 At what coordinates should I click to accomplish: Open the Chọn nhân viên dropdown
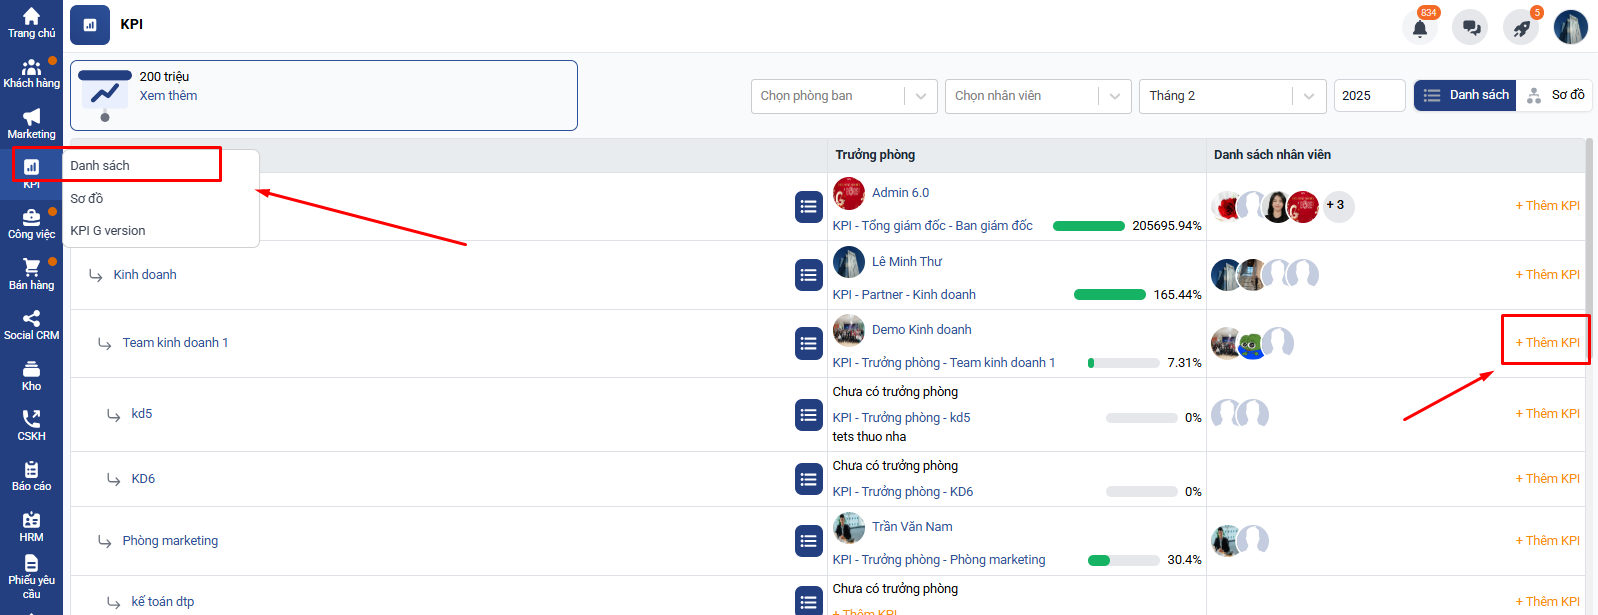[x=1037, y=96]
